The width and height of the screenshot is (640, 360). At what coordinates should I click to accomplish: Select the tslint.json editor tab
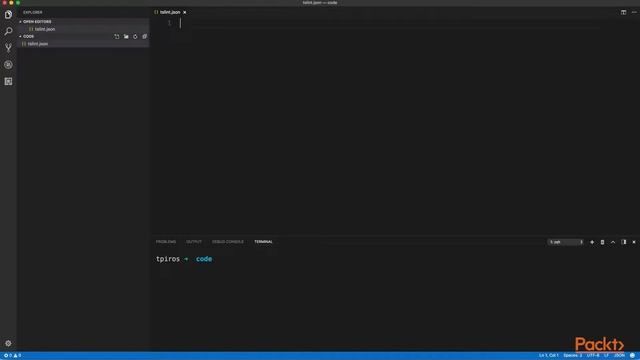(x=170, y=12)
